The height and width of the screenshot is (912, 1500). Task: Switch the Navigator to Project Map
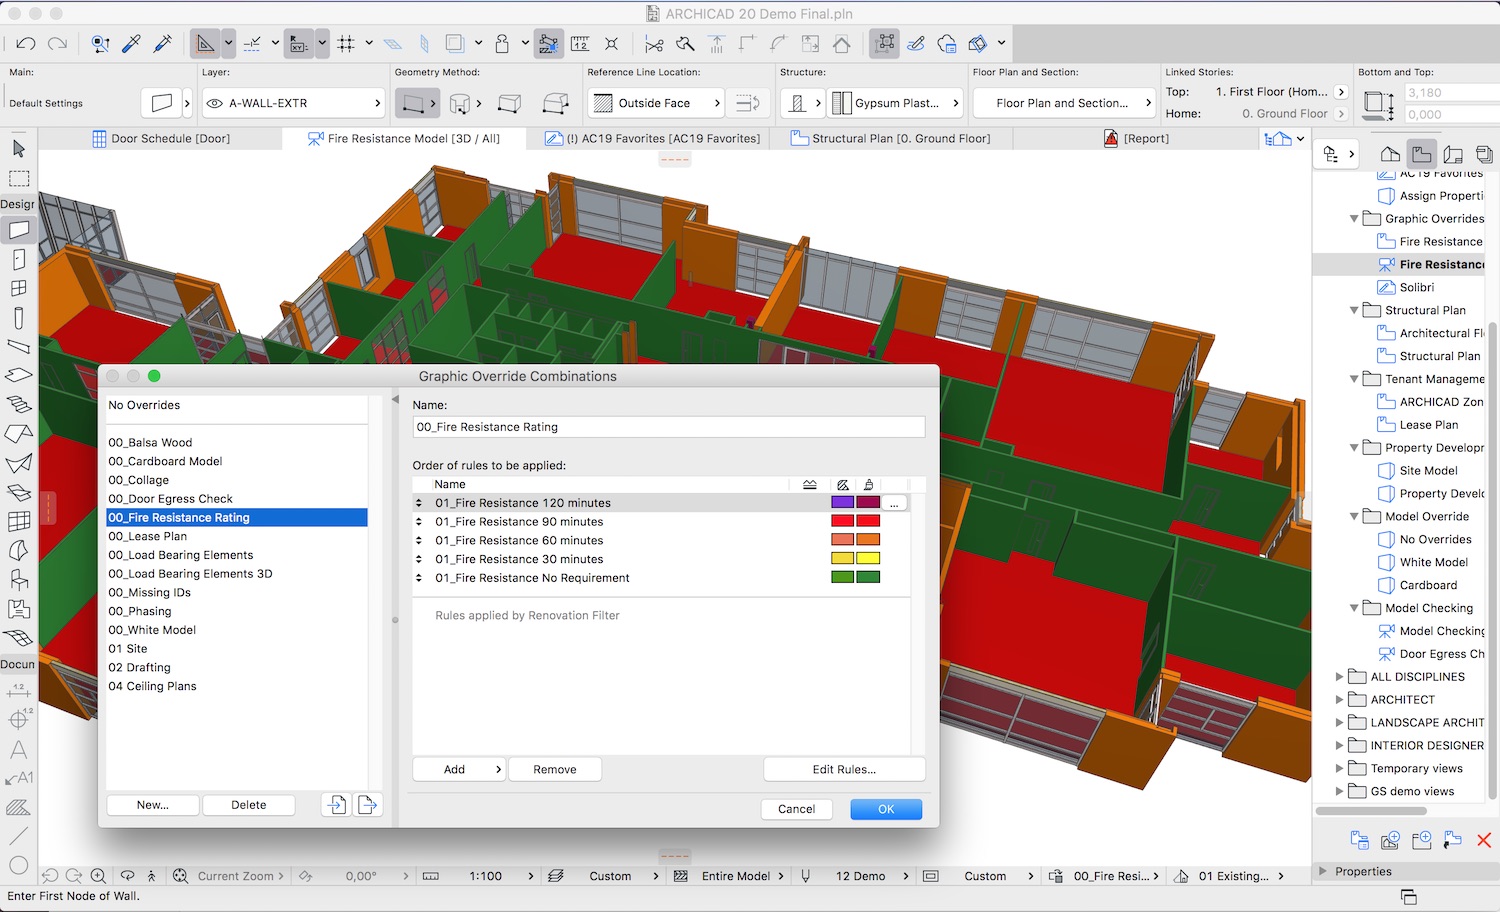1390,154
